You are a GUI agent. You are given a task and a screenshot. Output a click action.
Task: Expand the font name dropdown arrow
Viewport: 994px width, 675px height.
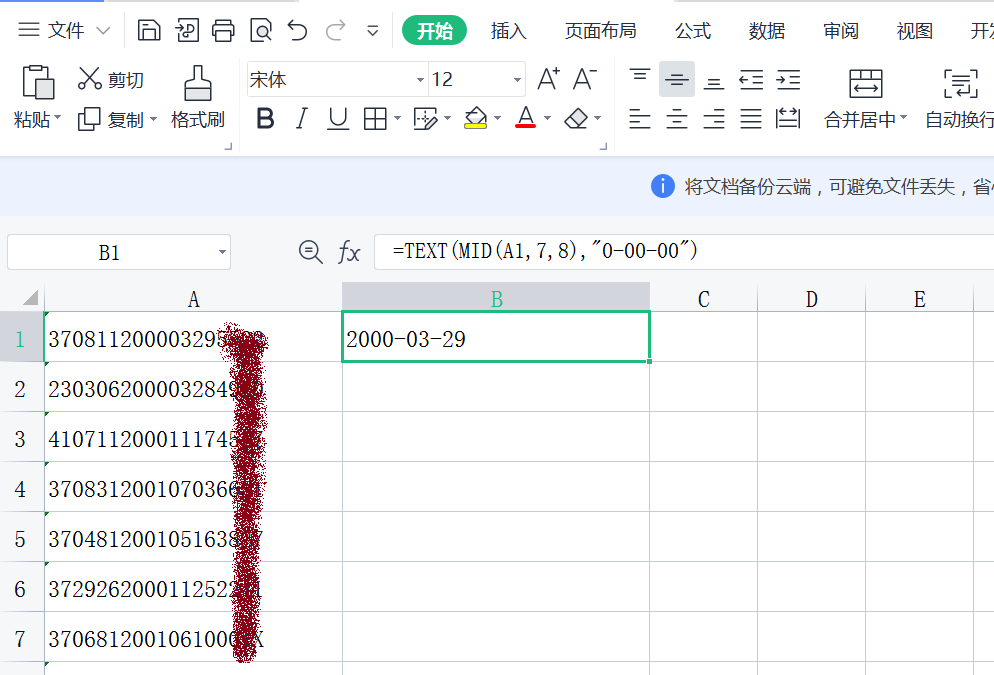pos(420,80)
